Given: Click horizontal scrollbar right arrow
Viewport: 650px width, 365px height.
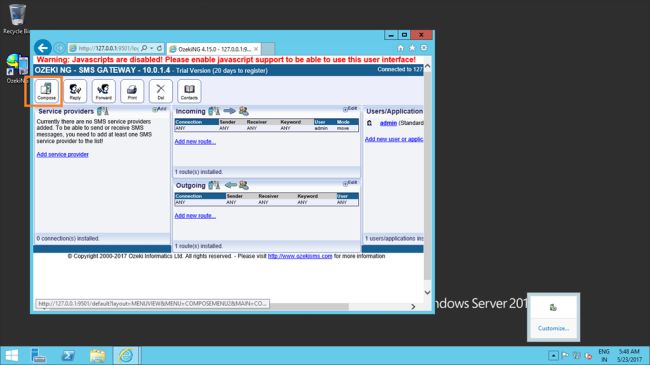Looking at the screenshot, I should pos(413,307).
